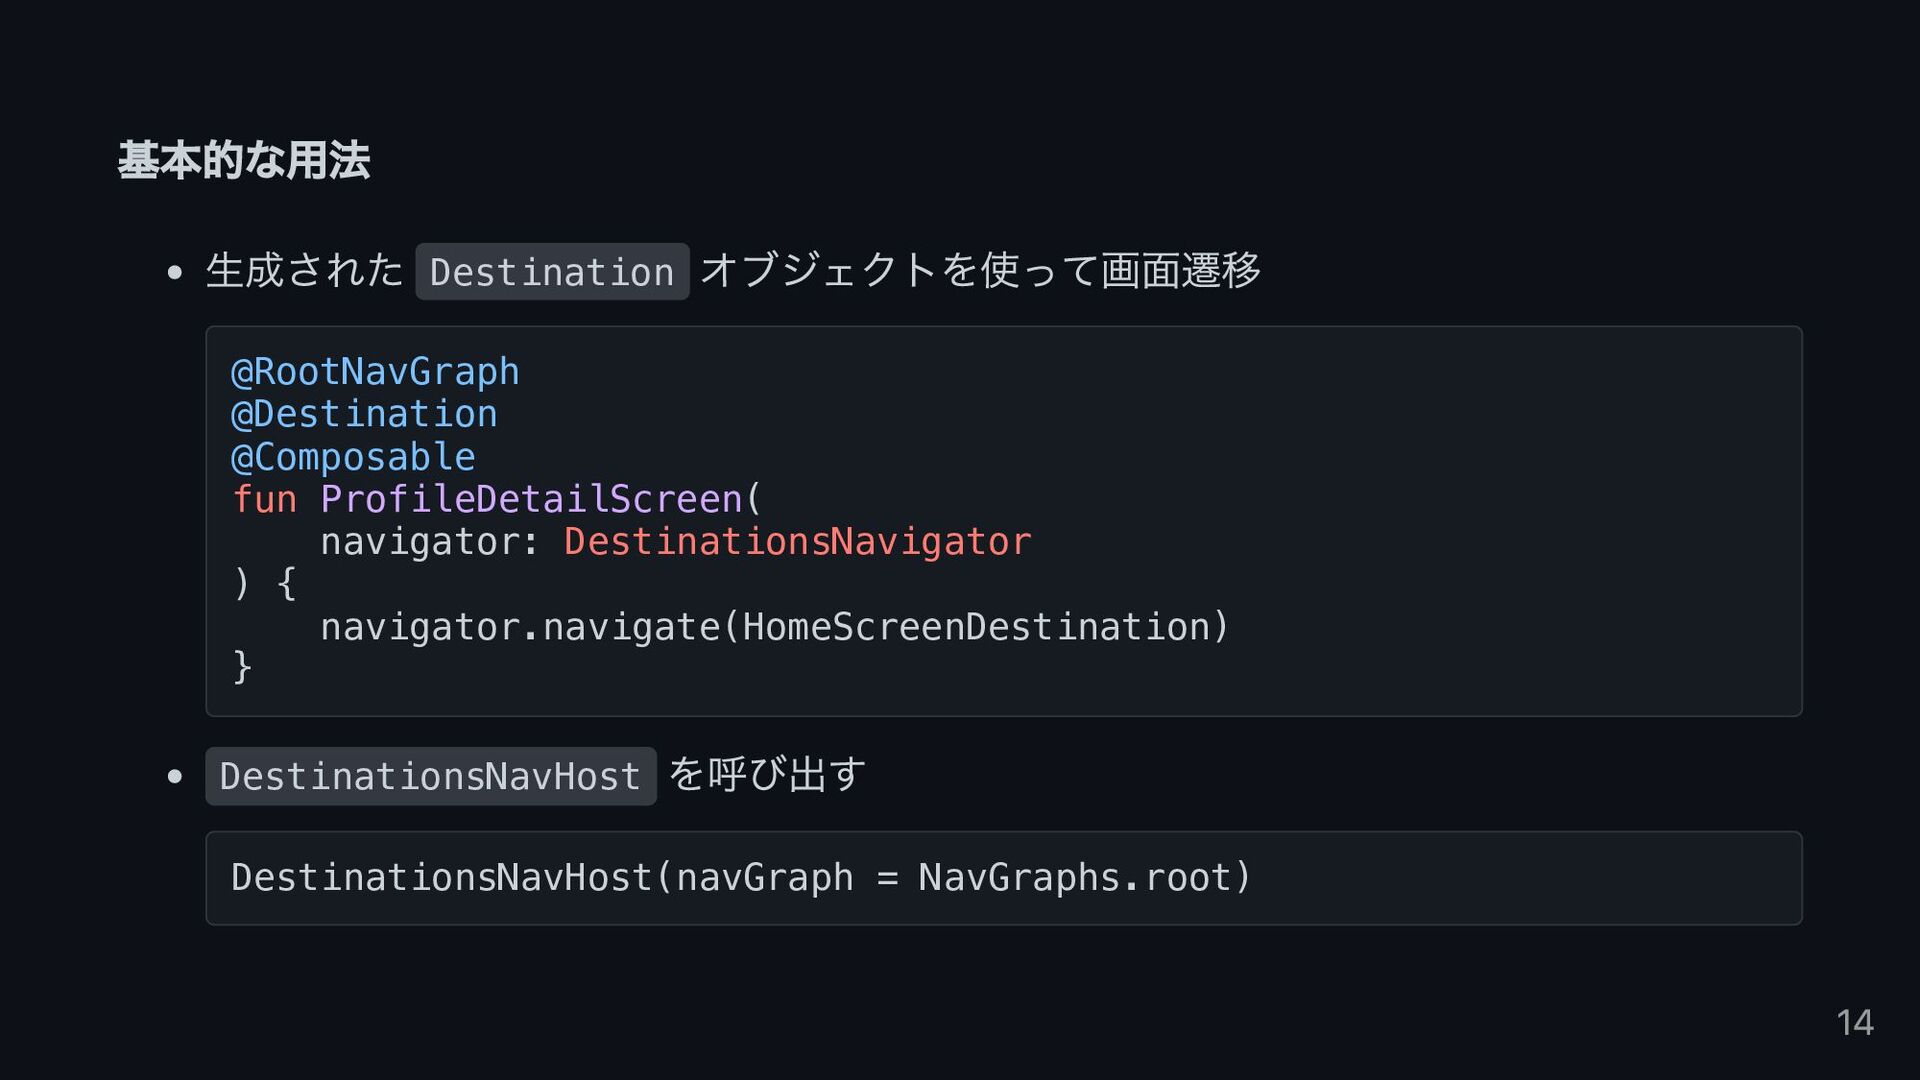Click the navigator.navigate call
1920x1080 pixels.
click(x=520, y=627)
